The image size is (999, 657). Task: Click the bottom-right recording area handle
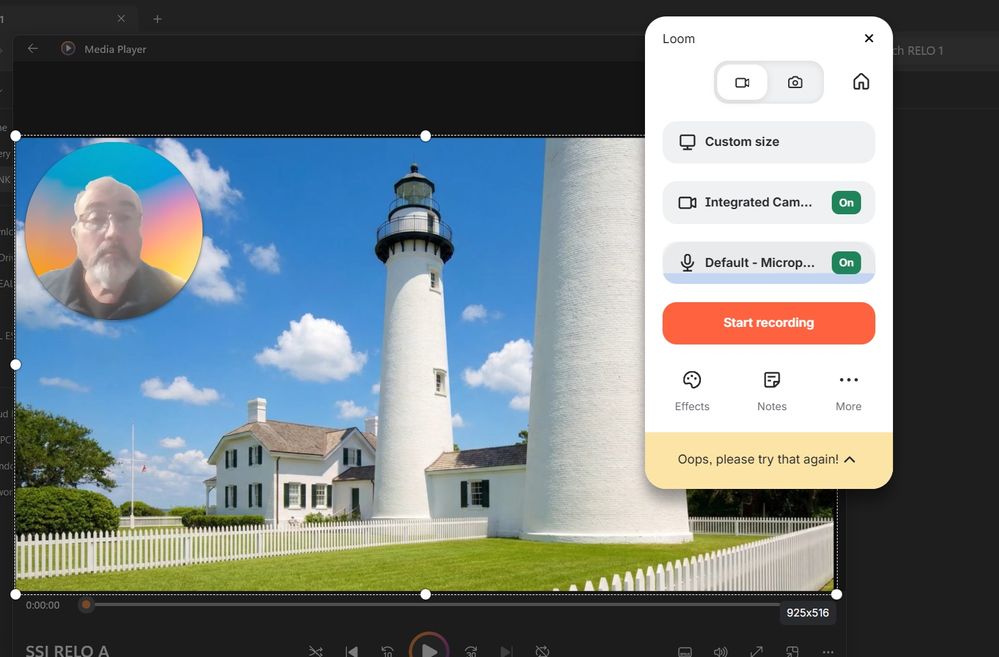point(837,595)
